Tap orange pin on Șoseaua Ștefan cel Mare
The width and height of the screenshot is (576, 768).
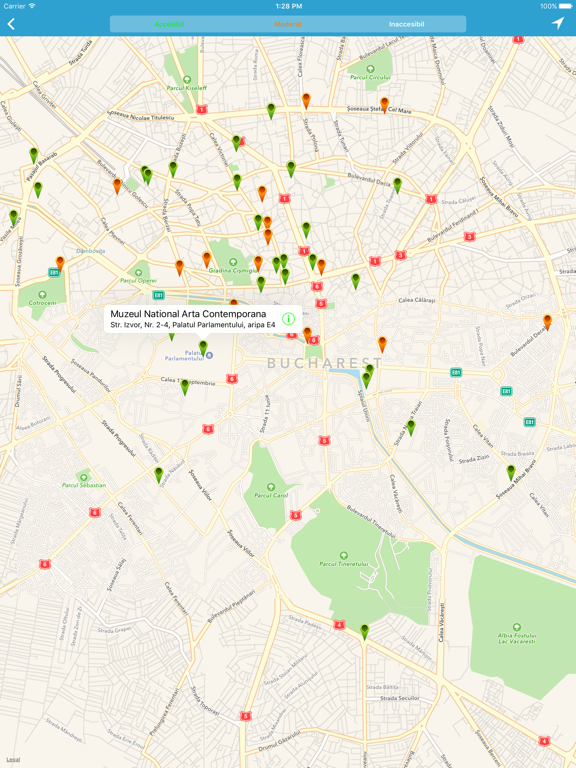click(384, 105)
